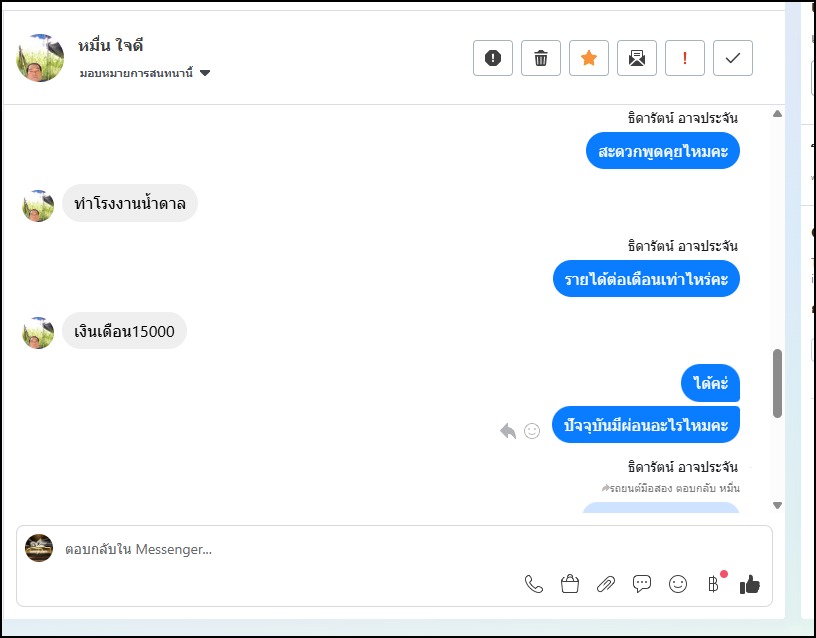Click the chat scrollbar up arrow
Image resolution: width=816 pixels, height=638 pixels.
tap(778, 114)
